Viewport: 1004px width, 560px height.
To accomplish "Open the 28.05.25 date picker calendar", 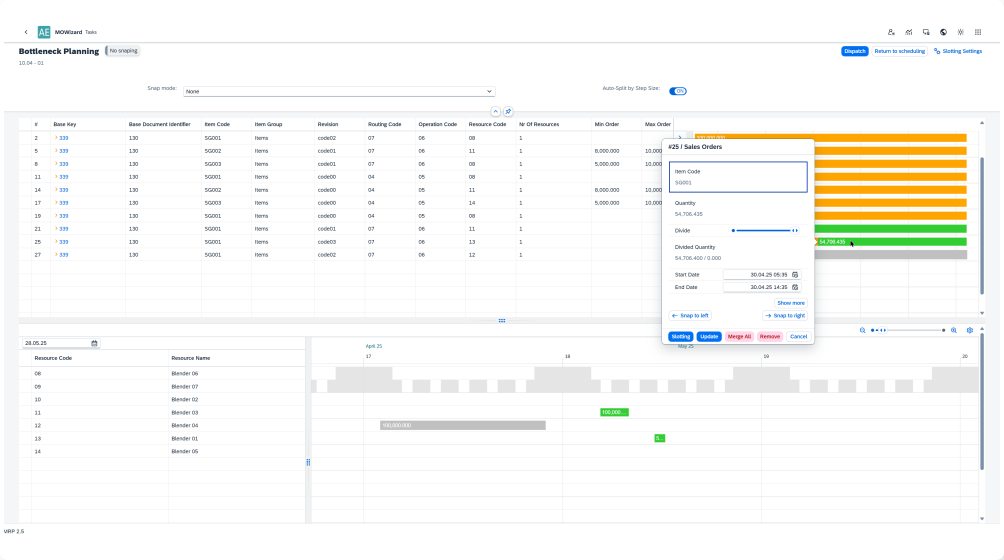I will click(94, 343).
